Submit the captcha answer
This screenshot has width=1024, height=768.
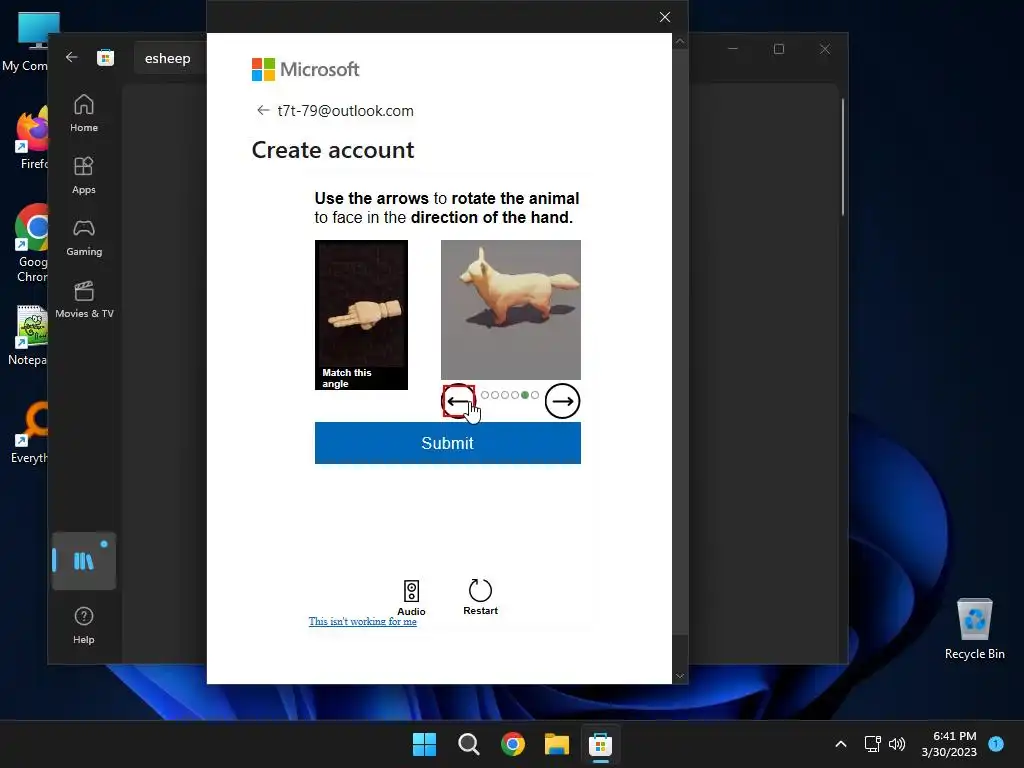coord(447,443)
